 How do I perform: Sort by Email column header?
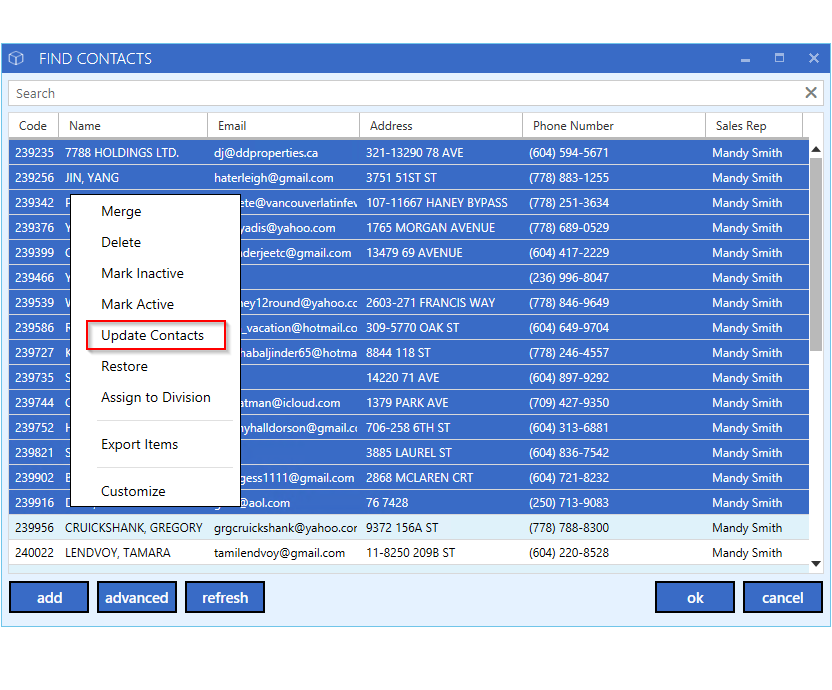(283, 126)
